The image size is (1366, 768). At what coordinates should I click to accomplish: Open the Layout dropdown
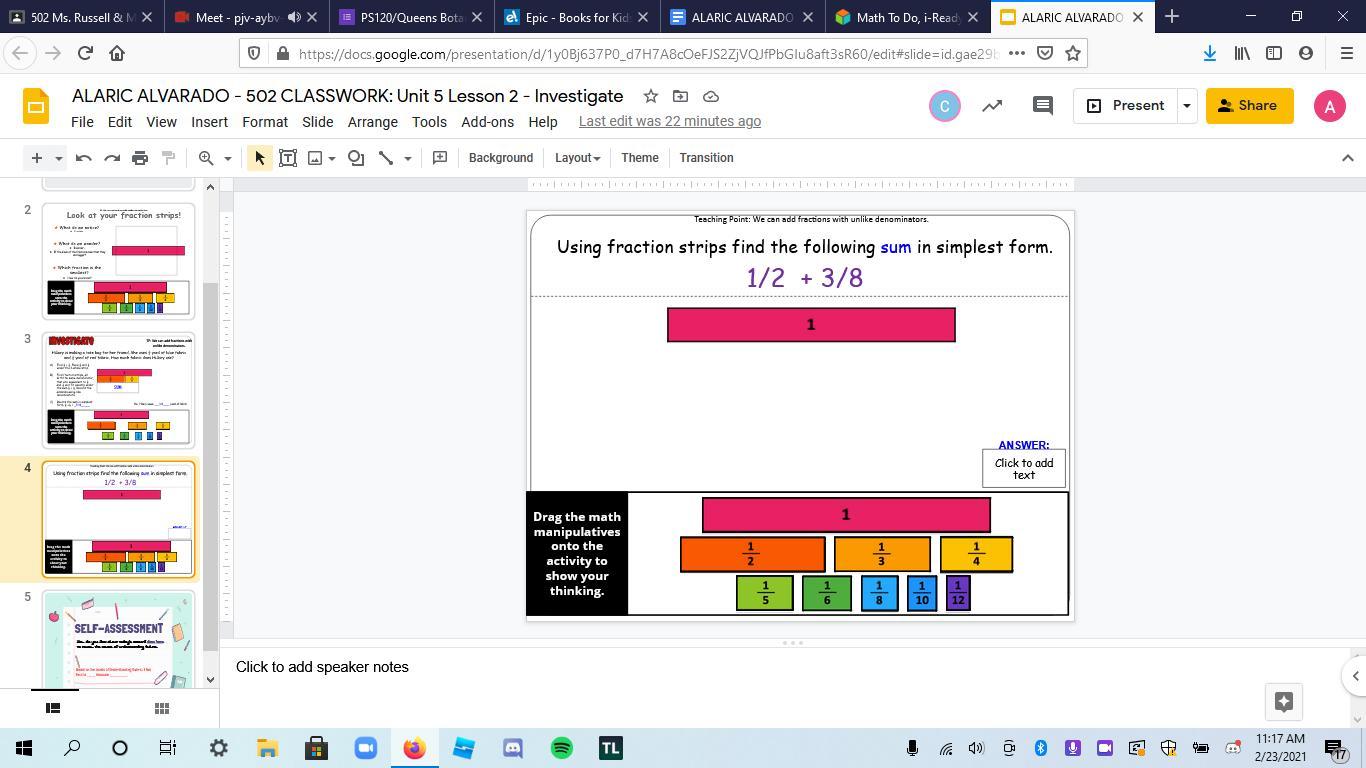click(x=577, y=158)
